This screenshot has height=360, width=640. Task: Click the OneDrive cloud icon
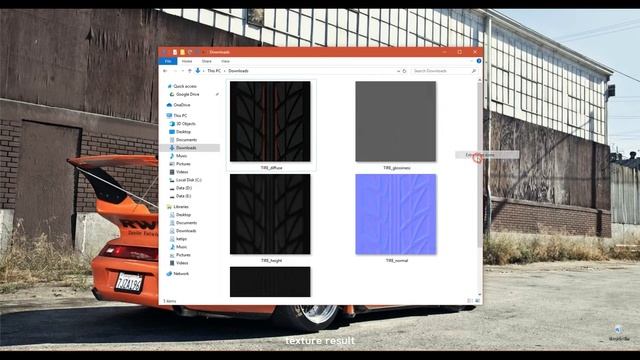(169, 105)
